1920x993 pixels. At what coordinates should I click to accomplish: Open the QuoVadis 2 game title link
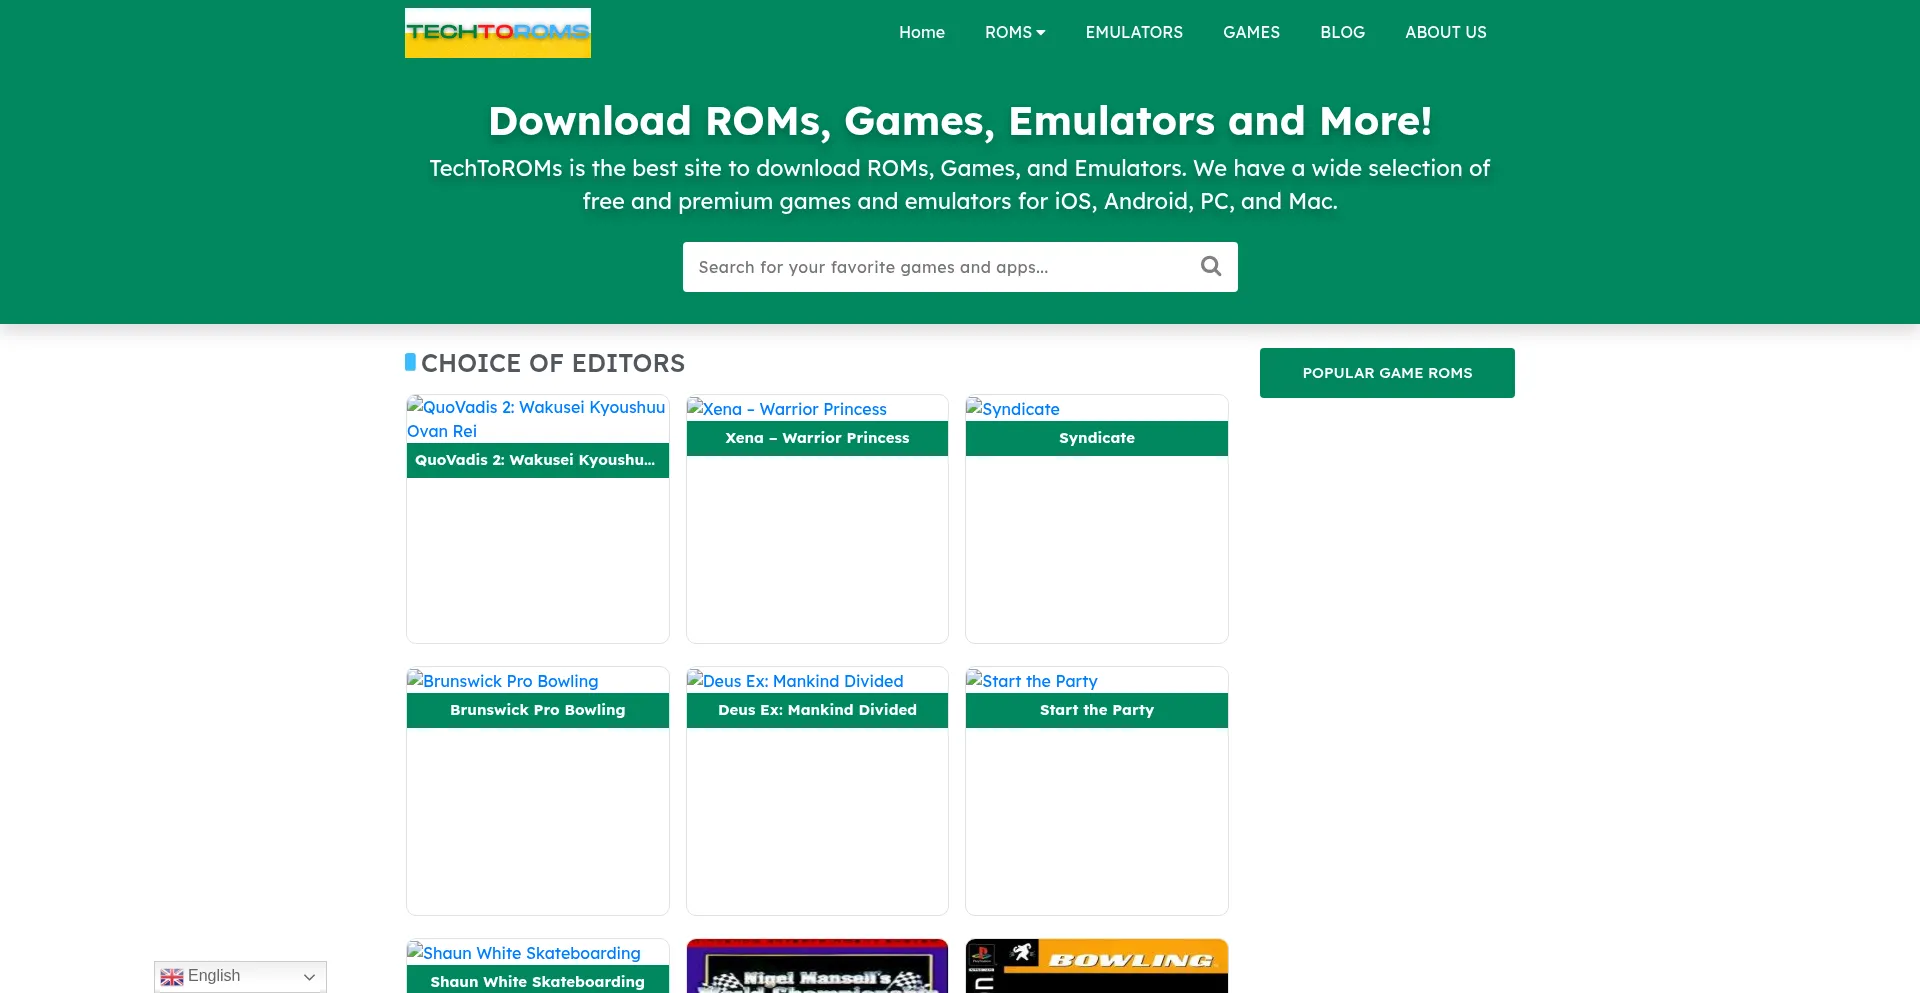(x=537, y=460)
